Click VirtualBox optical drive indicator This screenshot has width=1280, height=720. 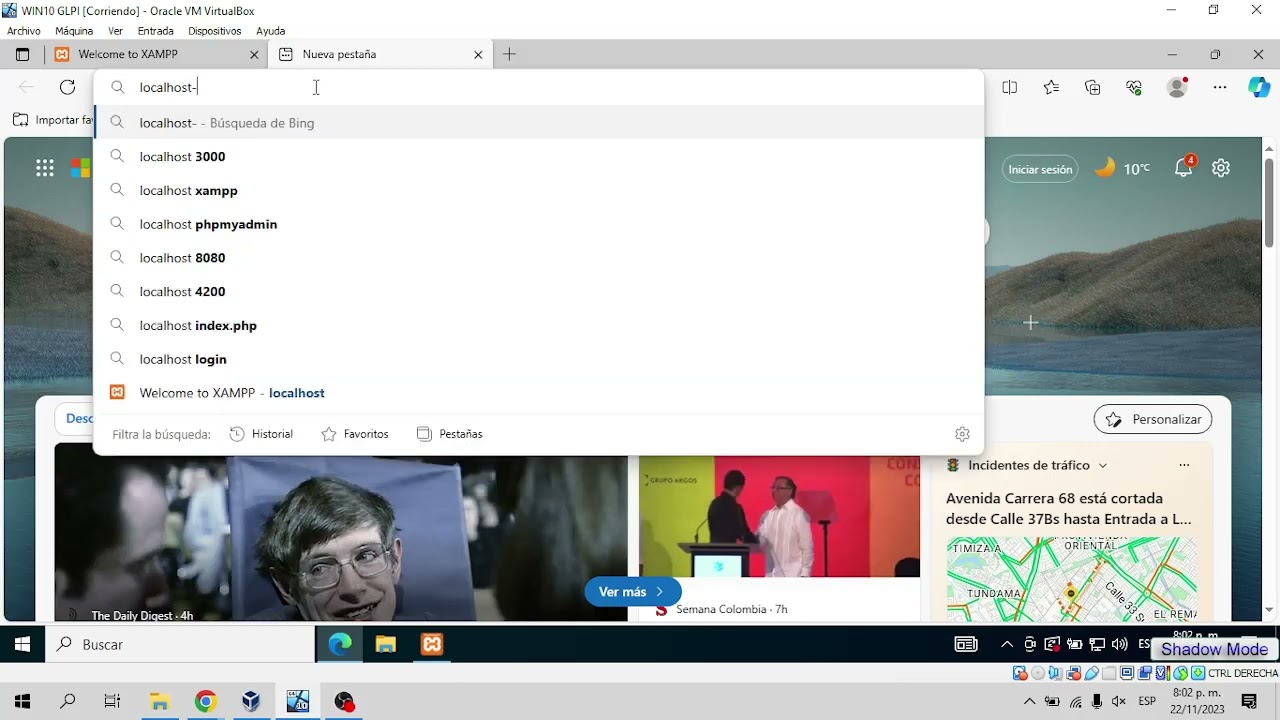click(1038, 673)
